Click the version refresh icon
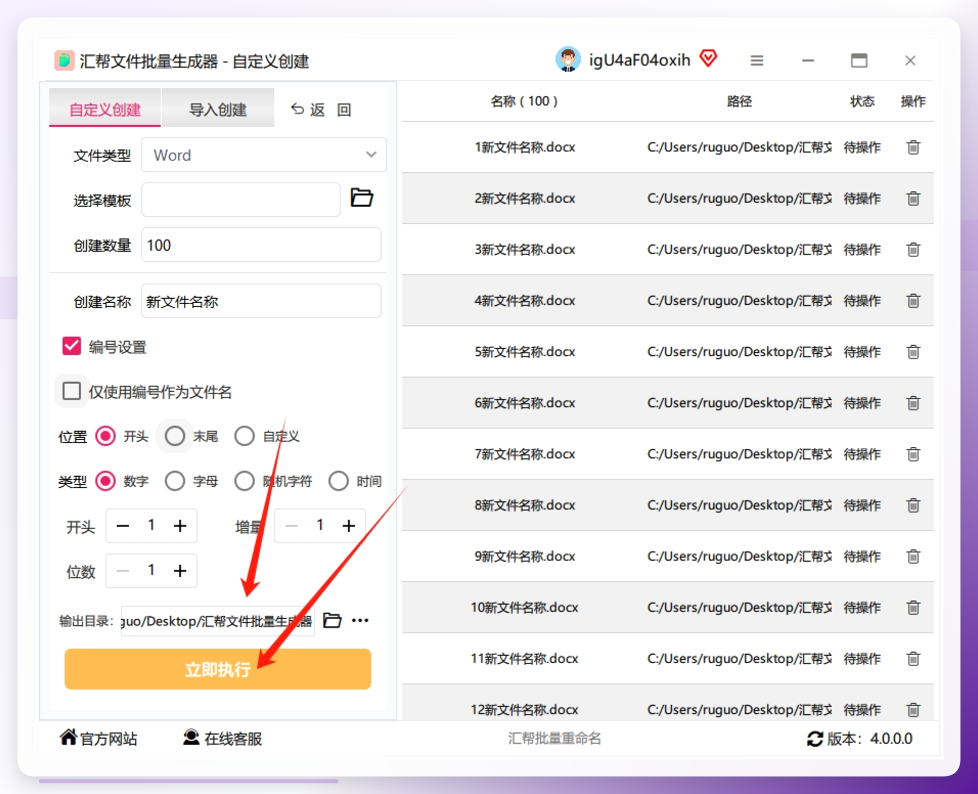The image size is (978, 794). point(815,739)
